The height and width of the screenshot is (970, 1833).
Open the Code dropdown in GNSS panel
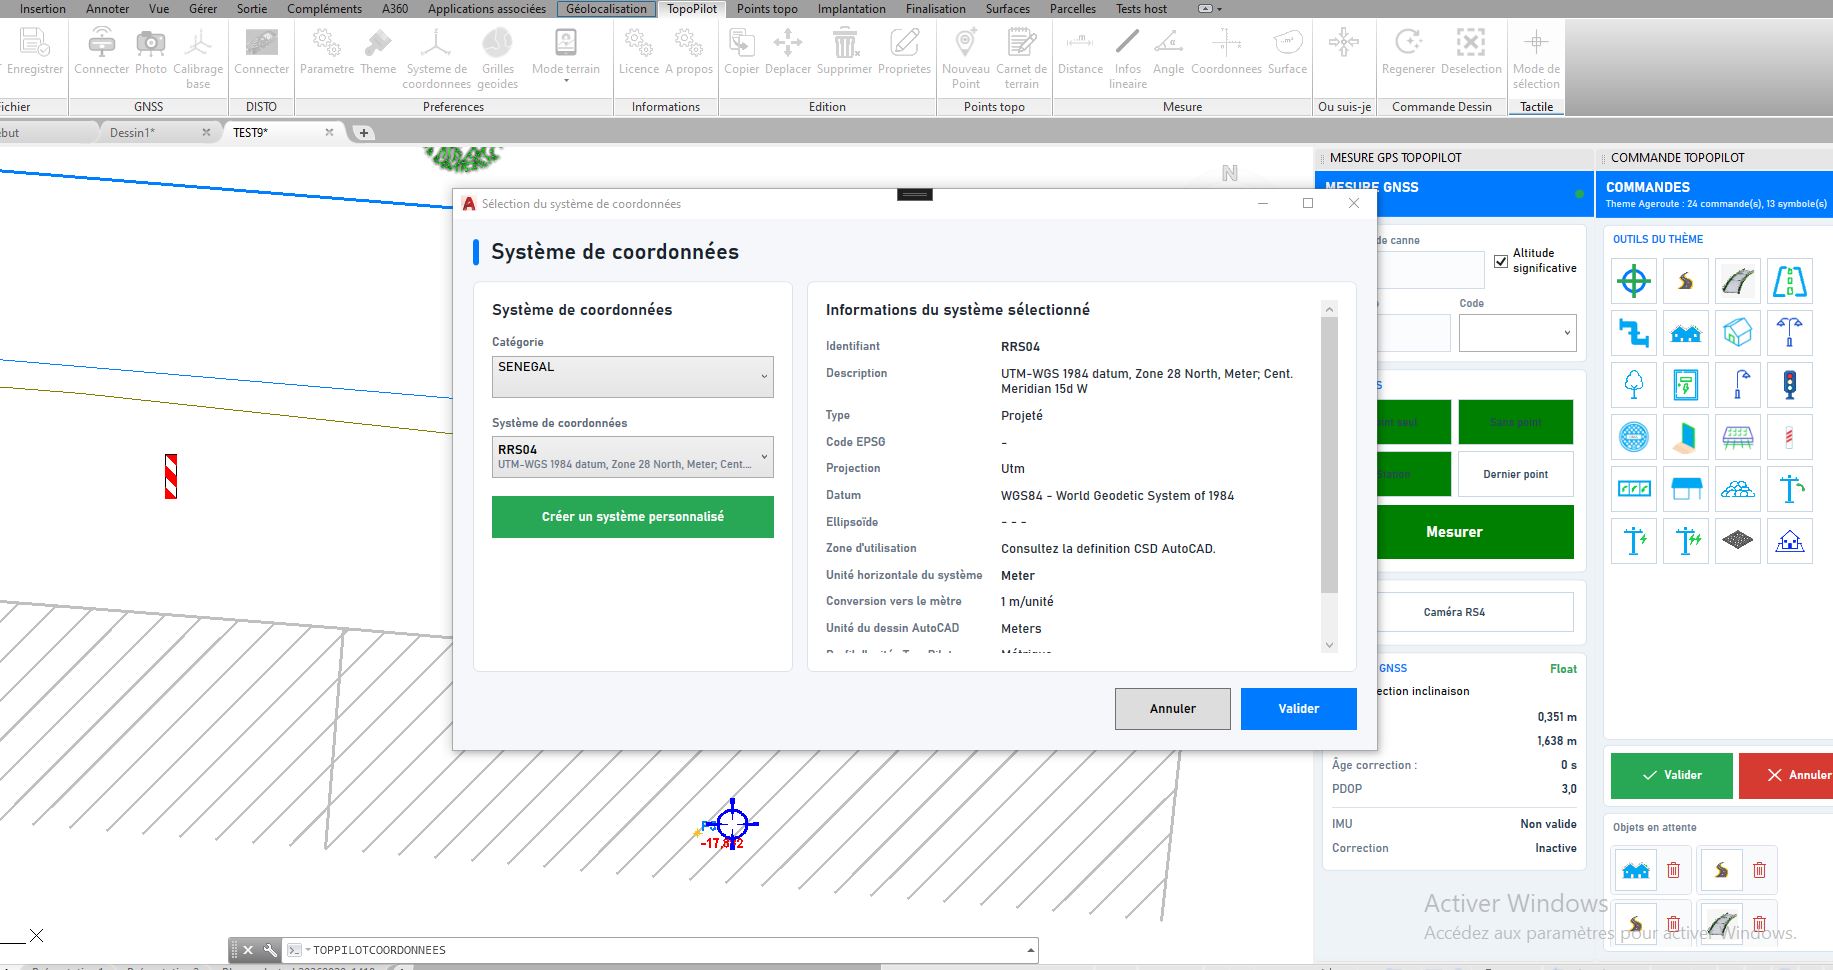click(x=1517, y=333)
